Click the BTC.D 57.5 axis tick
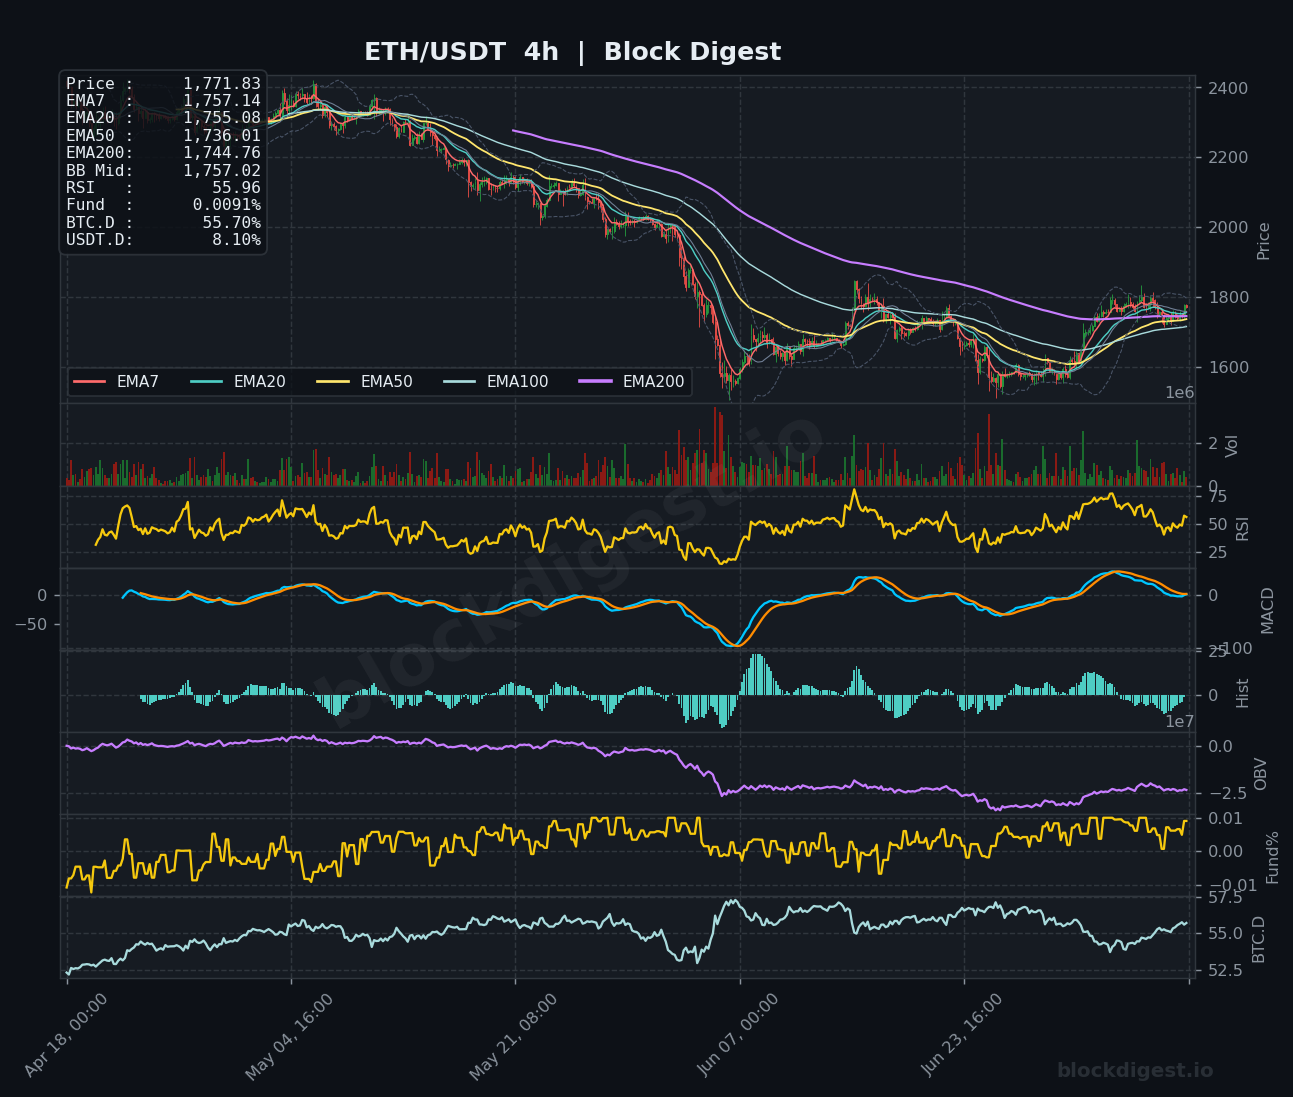The height and width of the screenshot is (1097, 1293). coord(1224,898)
